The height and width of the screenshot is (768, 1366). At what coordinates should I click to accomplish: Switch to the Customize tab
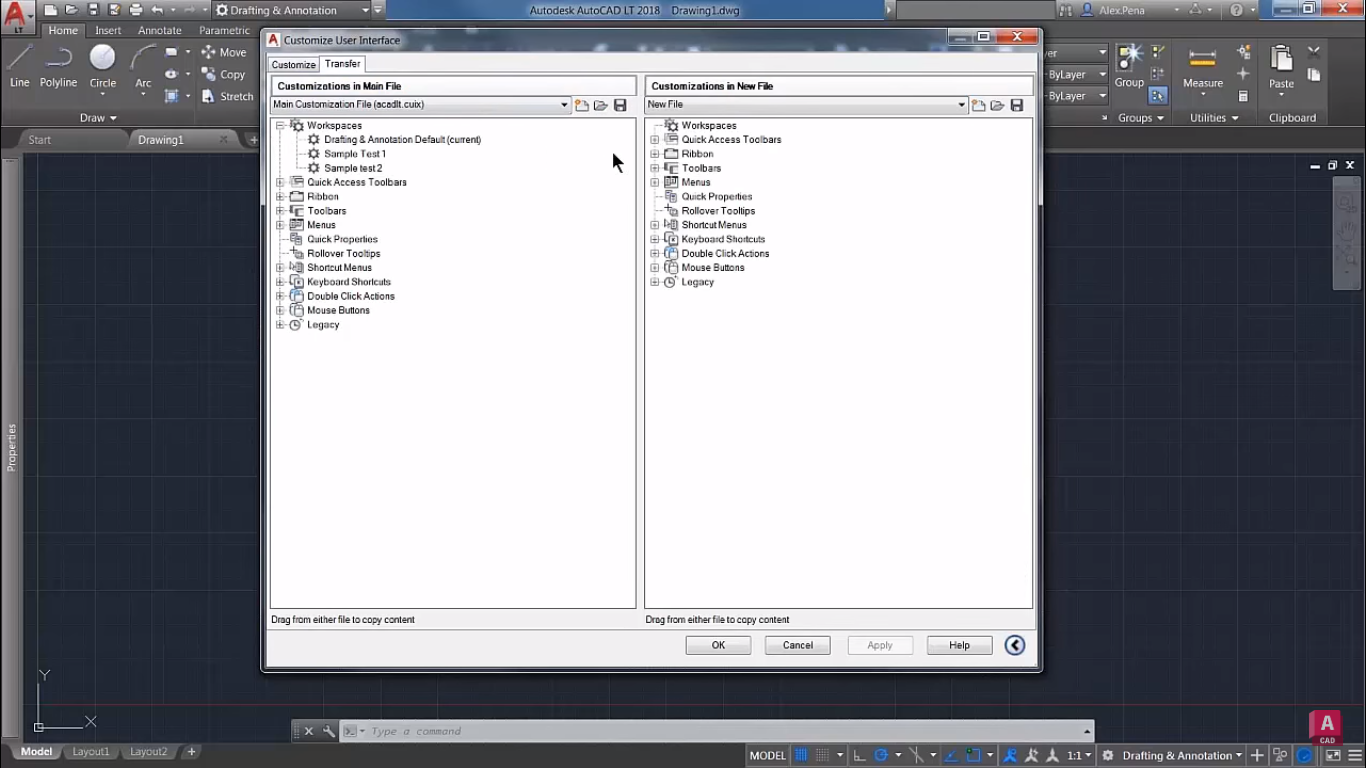point(294,64)
